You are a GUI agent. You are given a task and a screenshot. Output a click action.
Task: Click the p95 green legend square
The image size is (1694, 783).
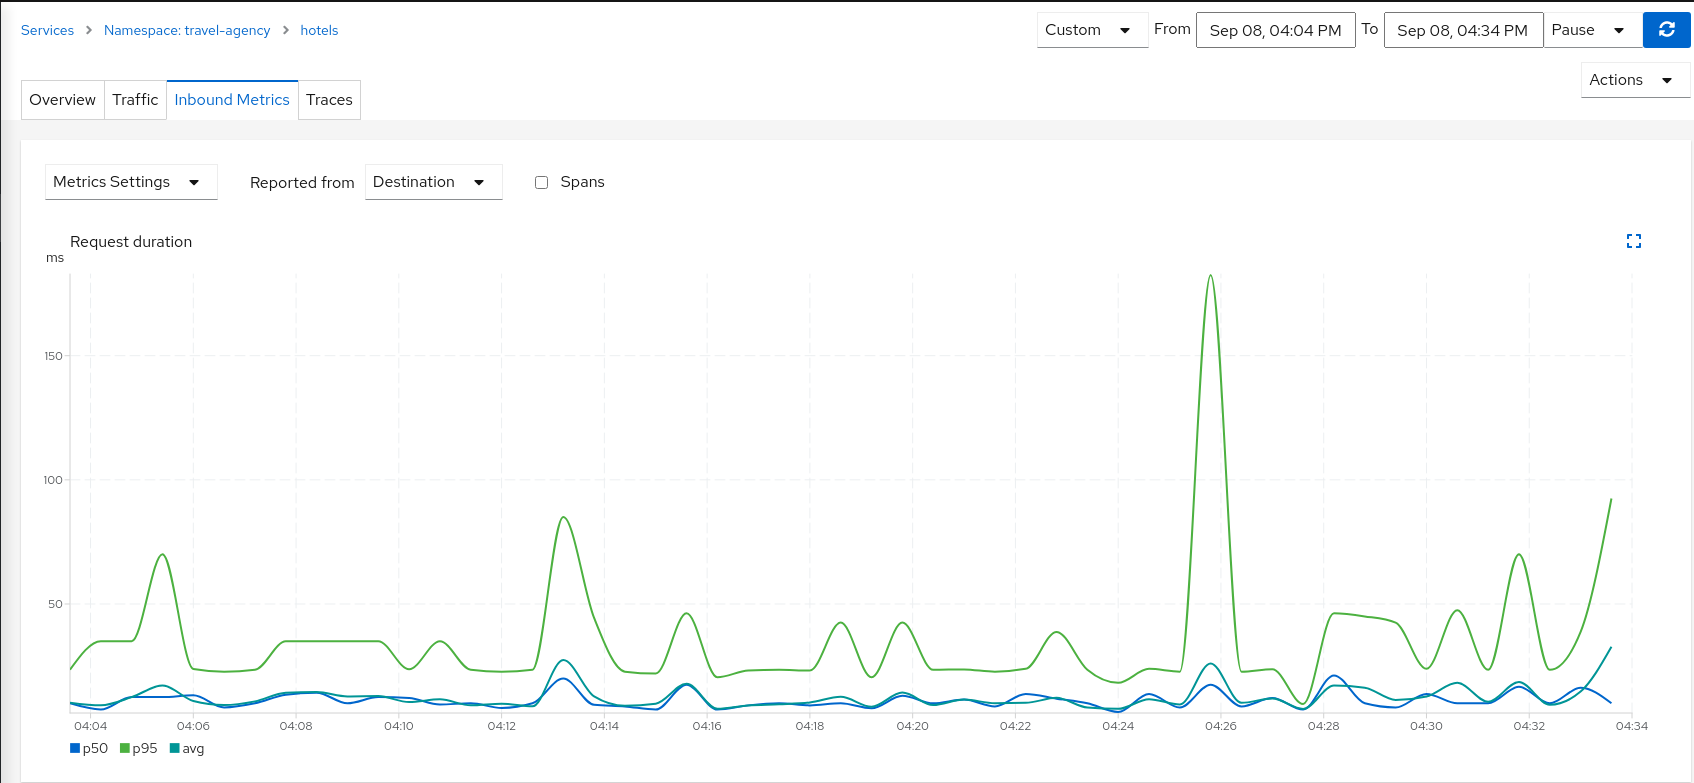pyautogui.click(x=125, y=748)
